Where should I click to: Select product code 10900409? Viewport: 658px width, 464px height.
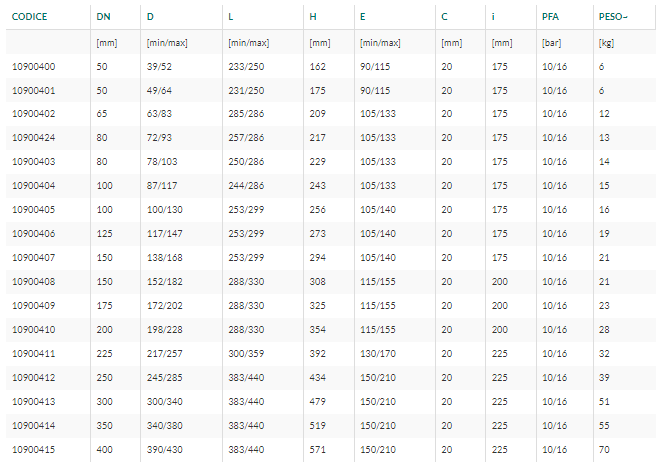pyautogui.click(x=34, y=305)
